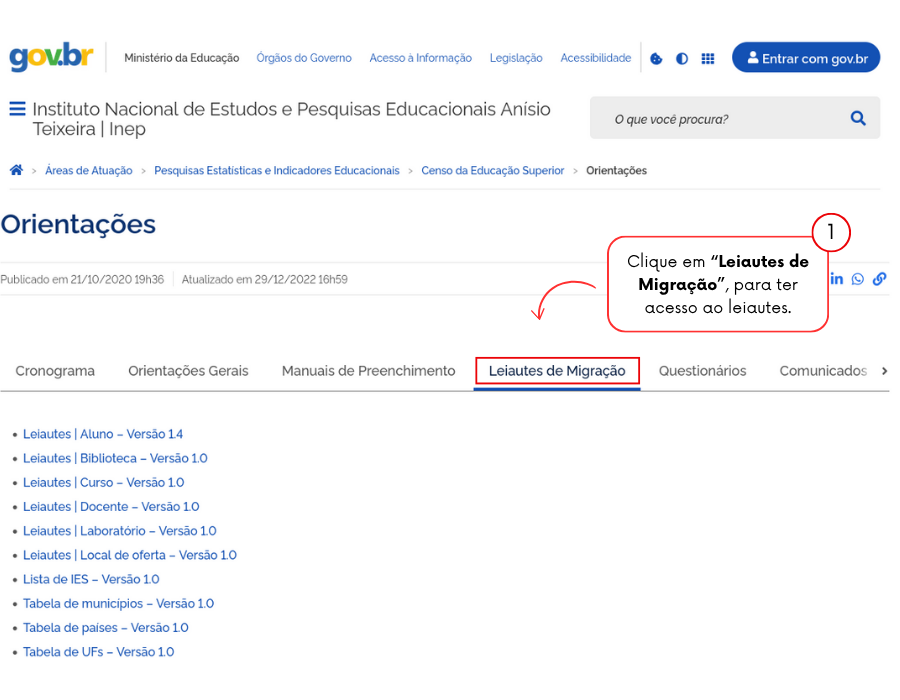
Task: Go to home via breadcrumb house icon
Action: tap(16, 170)
